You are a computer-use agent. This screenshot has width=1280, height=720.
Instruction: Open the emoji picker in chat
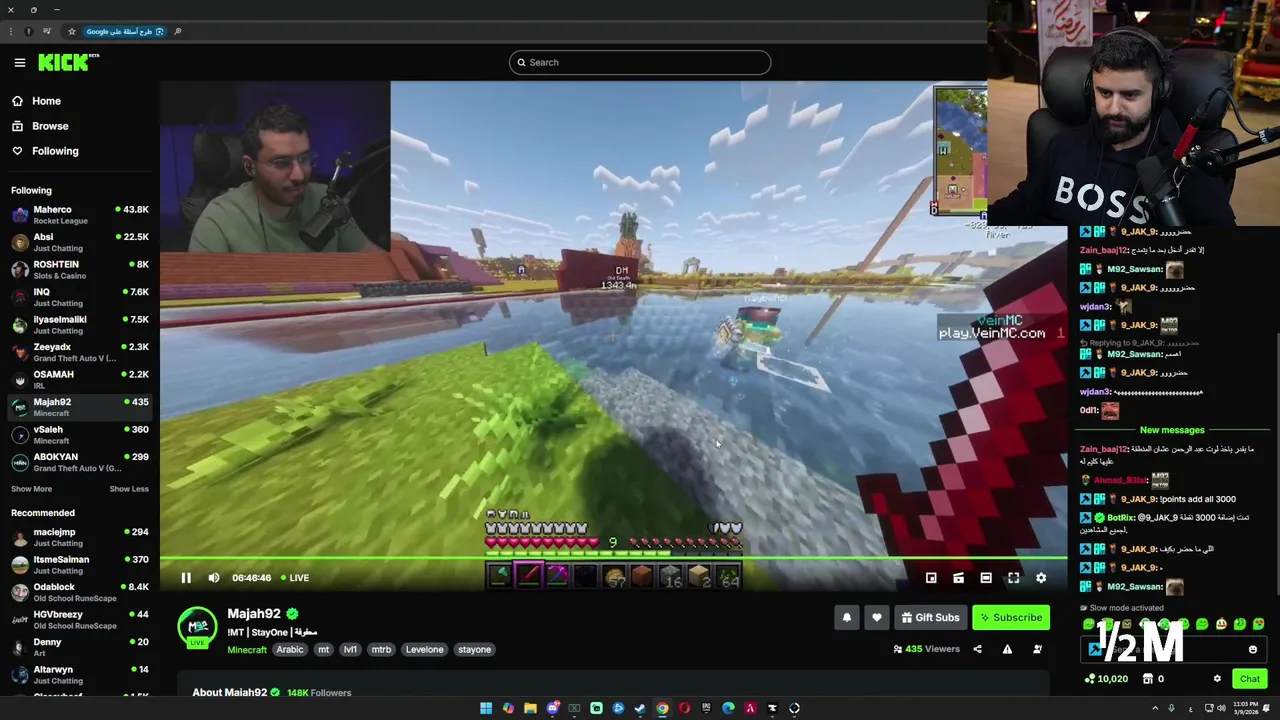point(1252,650)
